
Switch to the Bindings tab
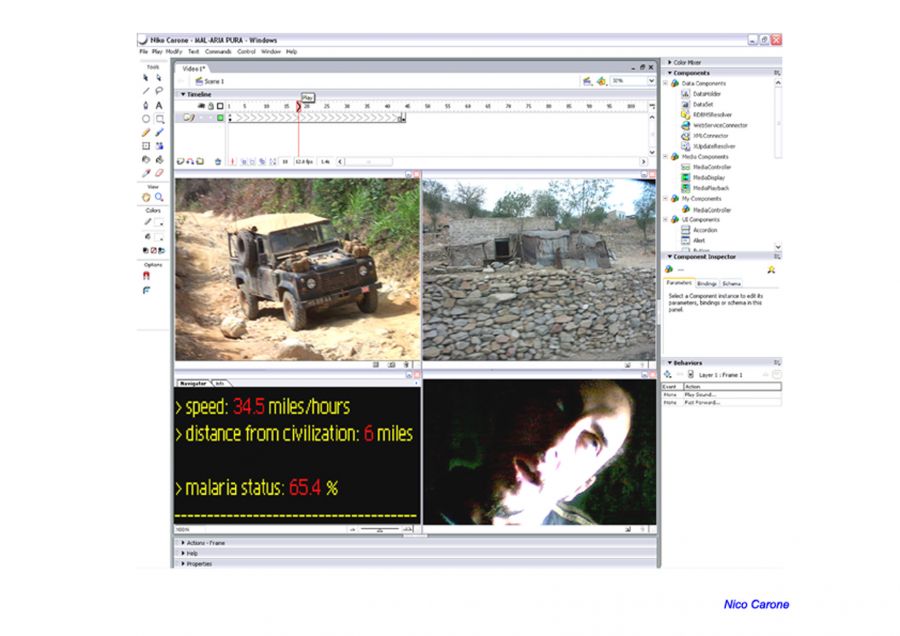click(707, 284)
